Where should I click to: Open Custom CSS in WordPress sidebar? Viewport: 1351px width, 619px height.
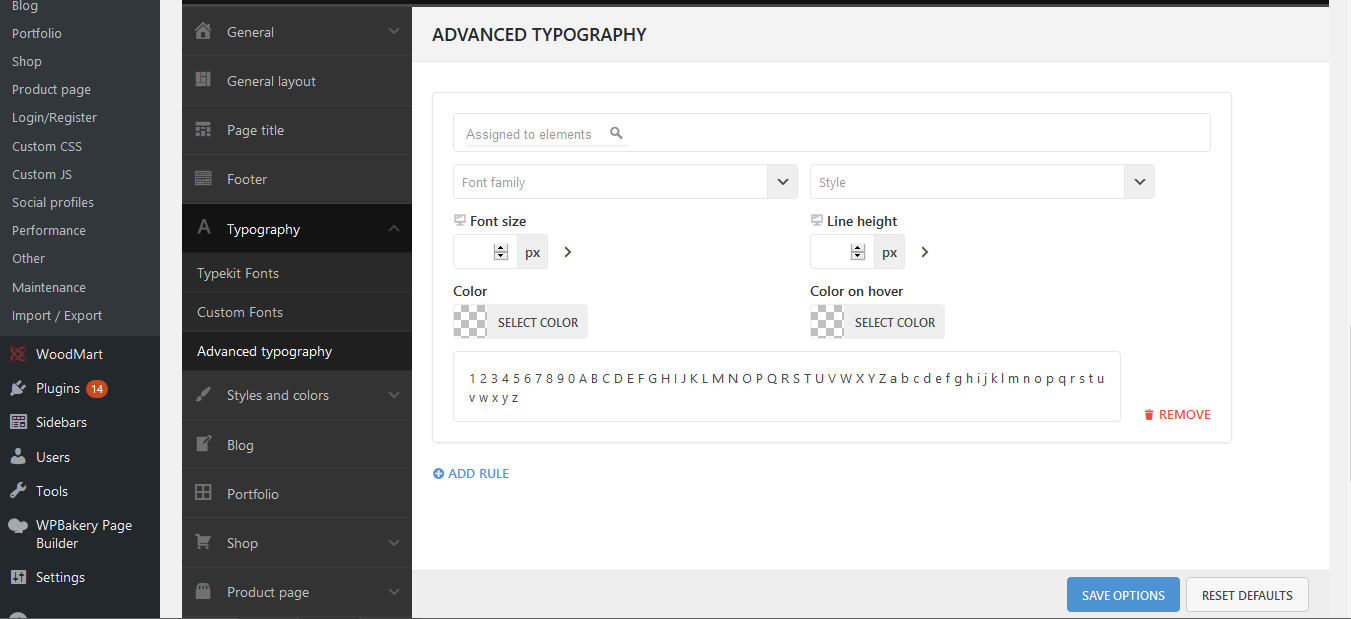pyautogui.click(x=47, y=146)
